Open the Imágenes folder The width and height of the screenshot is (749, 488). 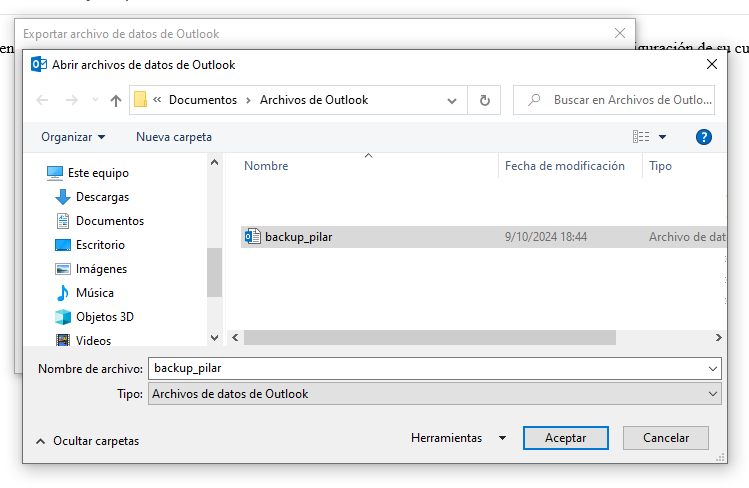[x=101, y=269]
